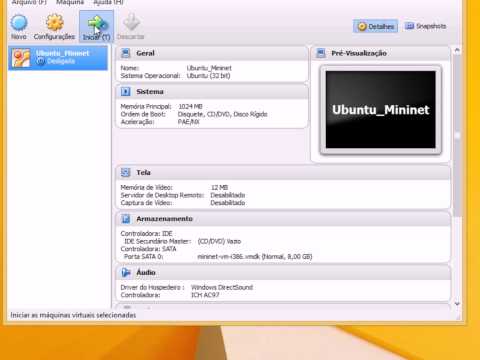Click details scrollbar up arrow
Viewport: 480px width, 360px height.
pos(457,50)
